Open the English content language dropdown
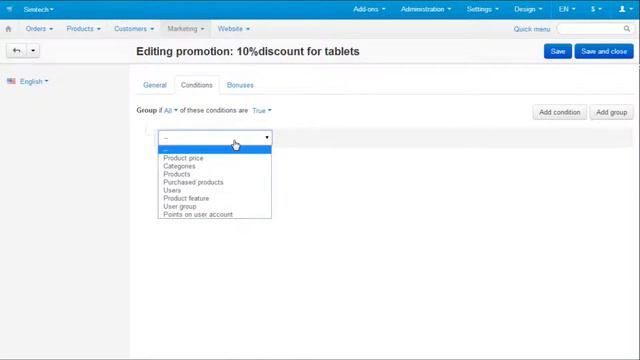 (x=33, y=82)
